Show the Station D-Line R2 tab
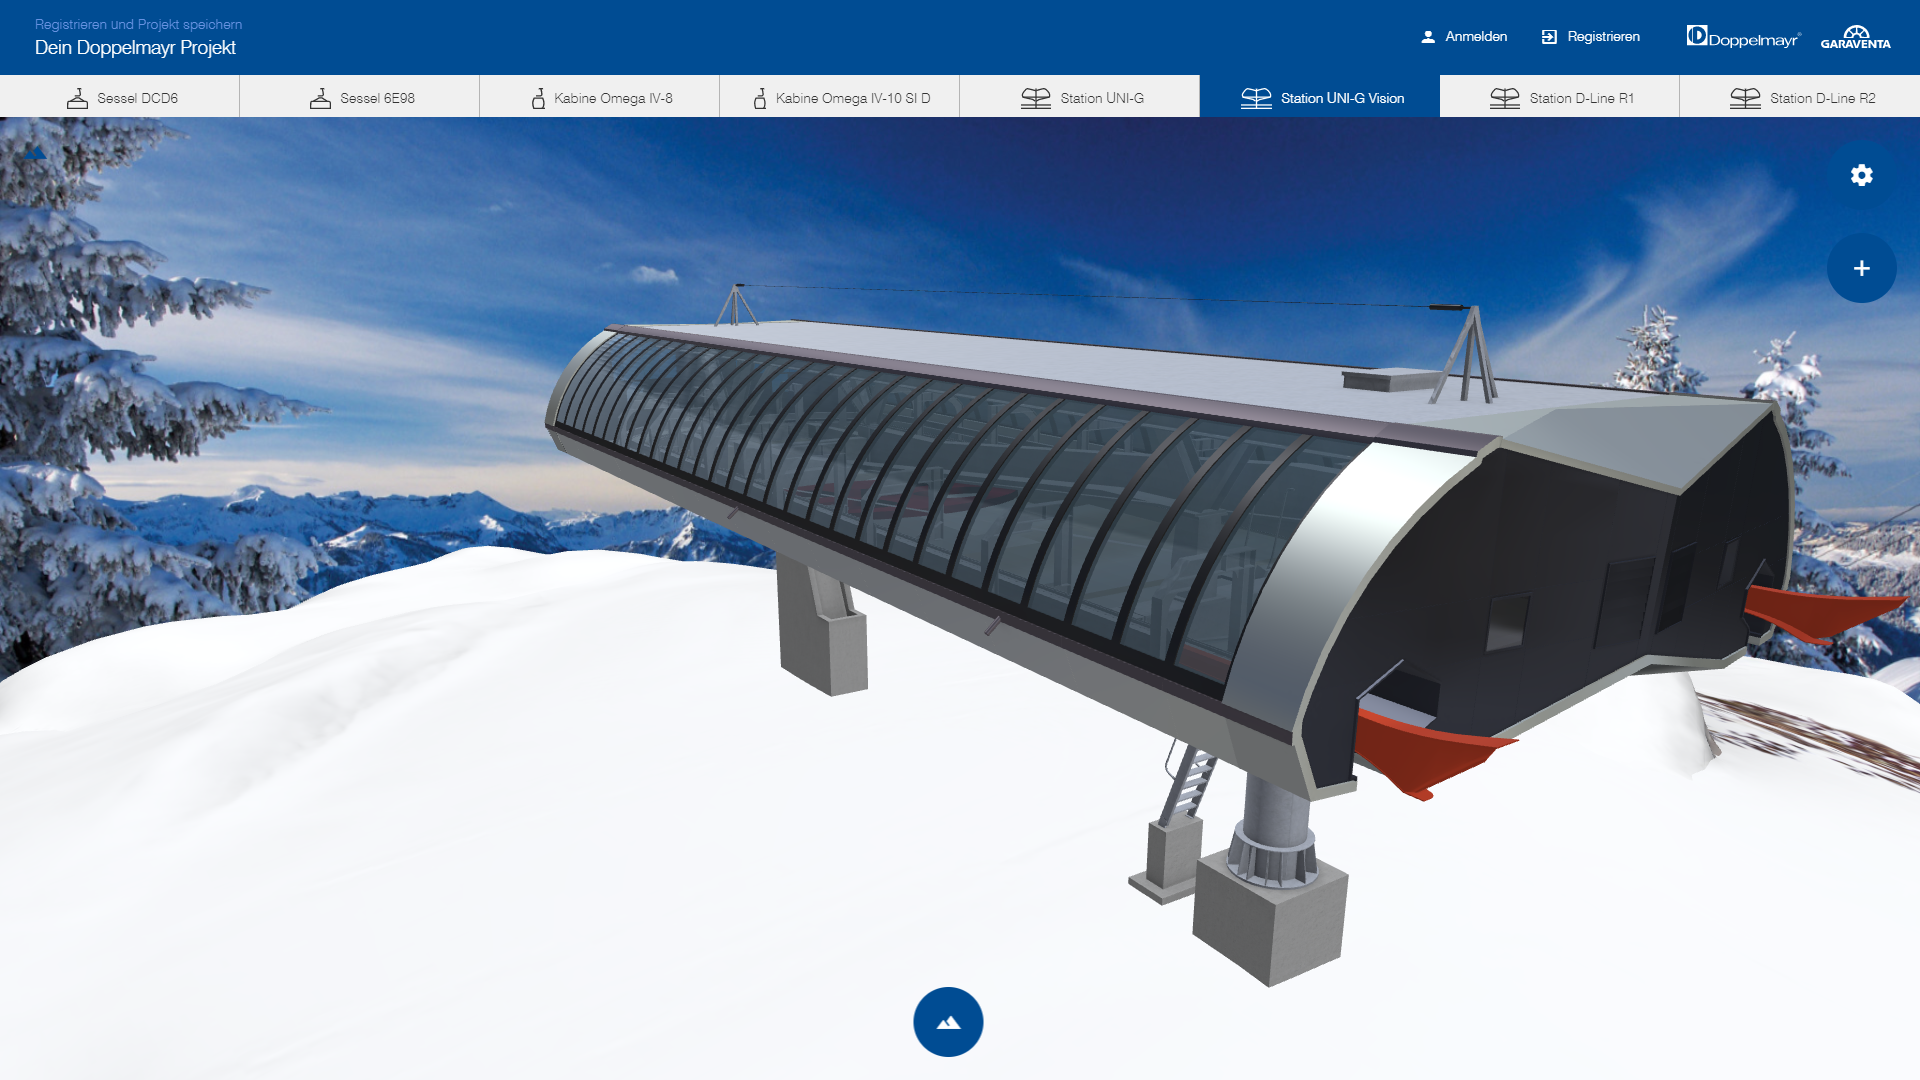Screen dimensions: 1920x1080 click(1800, 97)
